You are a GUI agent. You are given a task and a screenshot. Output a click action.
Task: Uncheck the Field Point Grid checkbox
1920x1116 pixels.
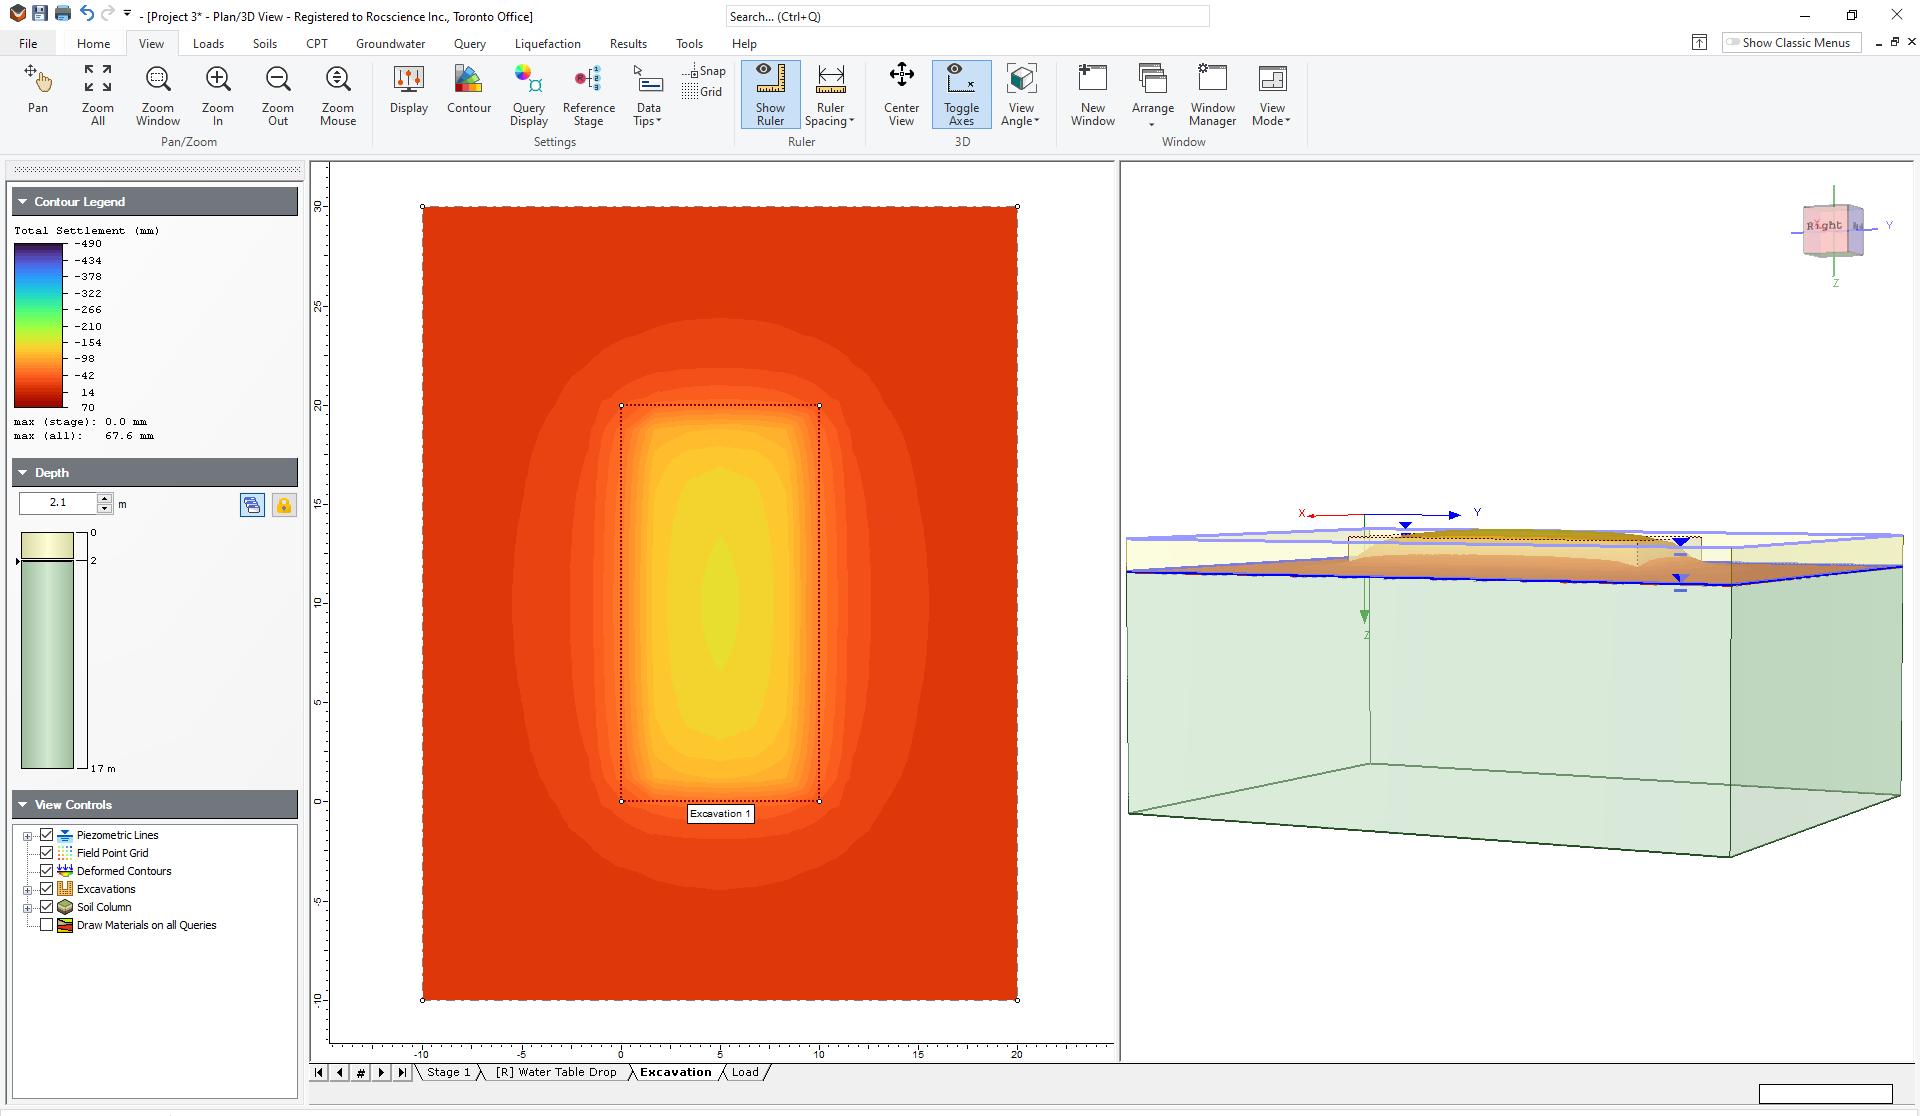click(47, 852)
